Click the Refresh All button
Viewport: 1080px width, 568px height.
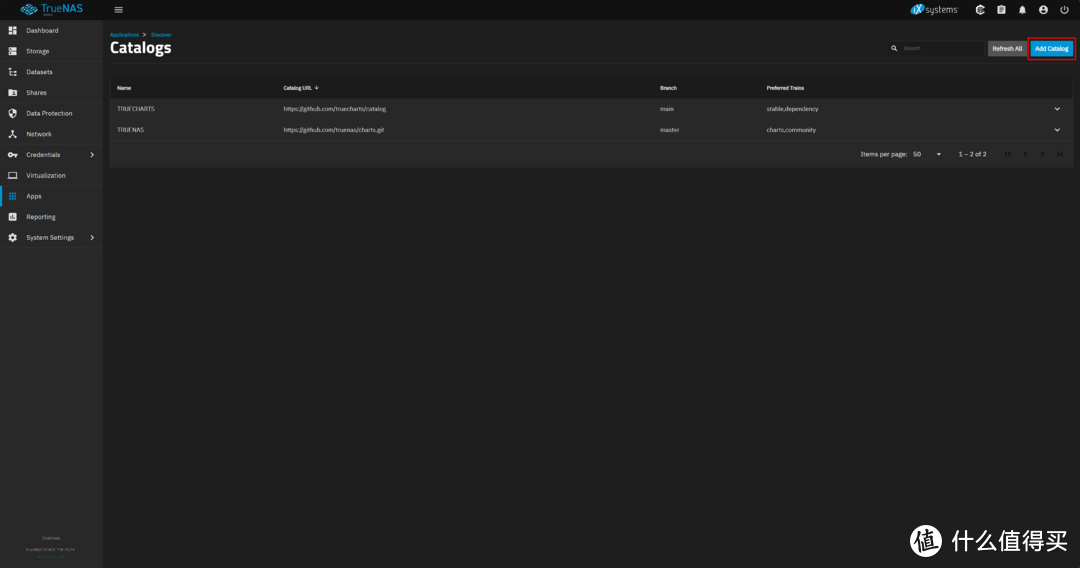click(1007, 48)
